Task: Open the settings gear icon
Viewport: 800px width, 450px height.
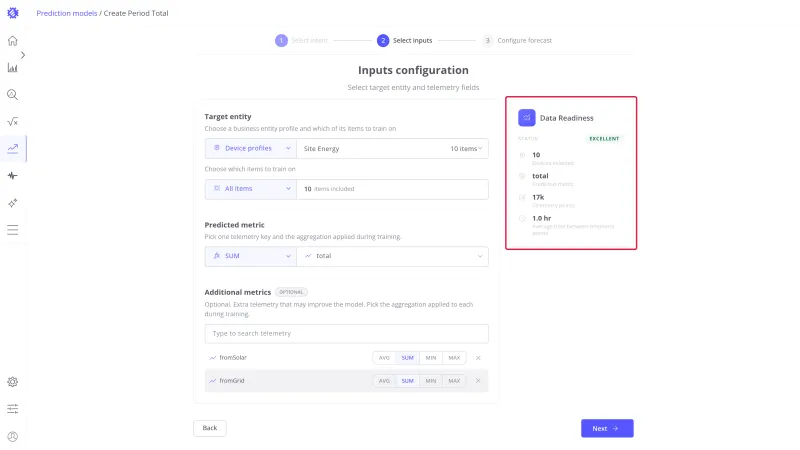Action: click(x=13, y=382)
